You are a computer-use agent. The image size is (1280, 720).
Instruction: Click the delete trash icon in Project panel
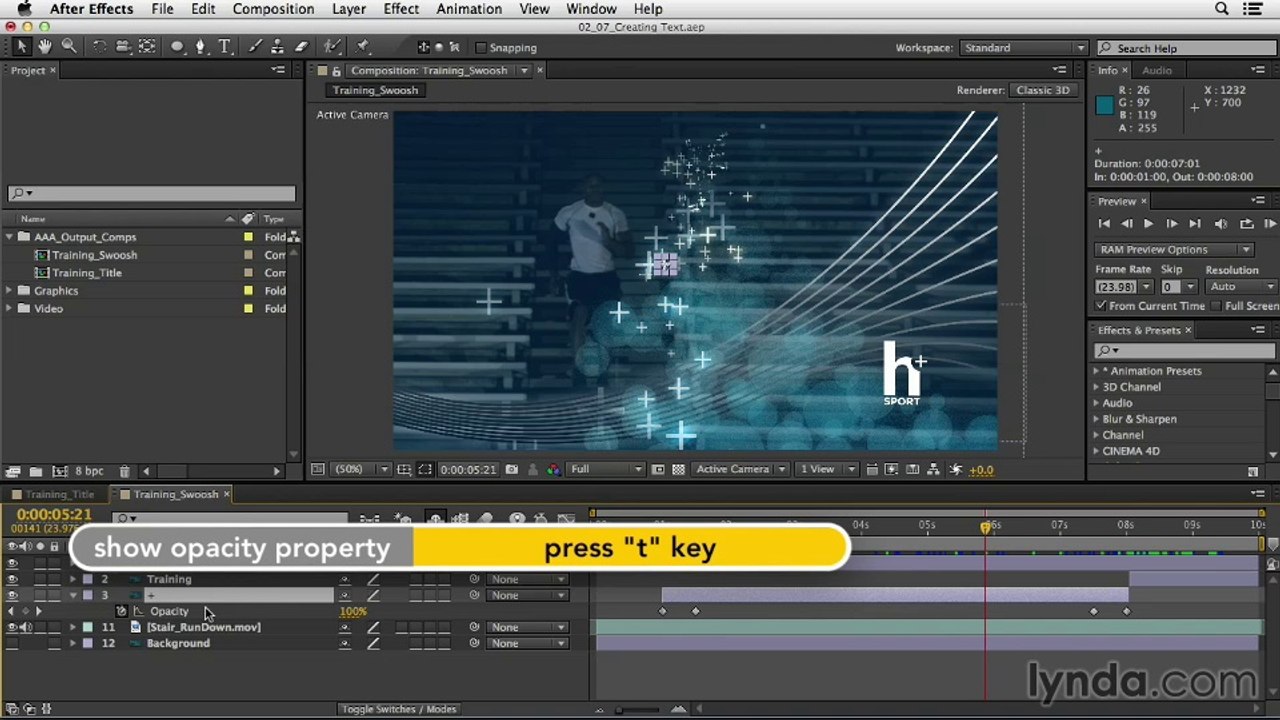coord(124,471)
